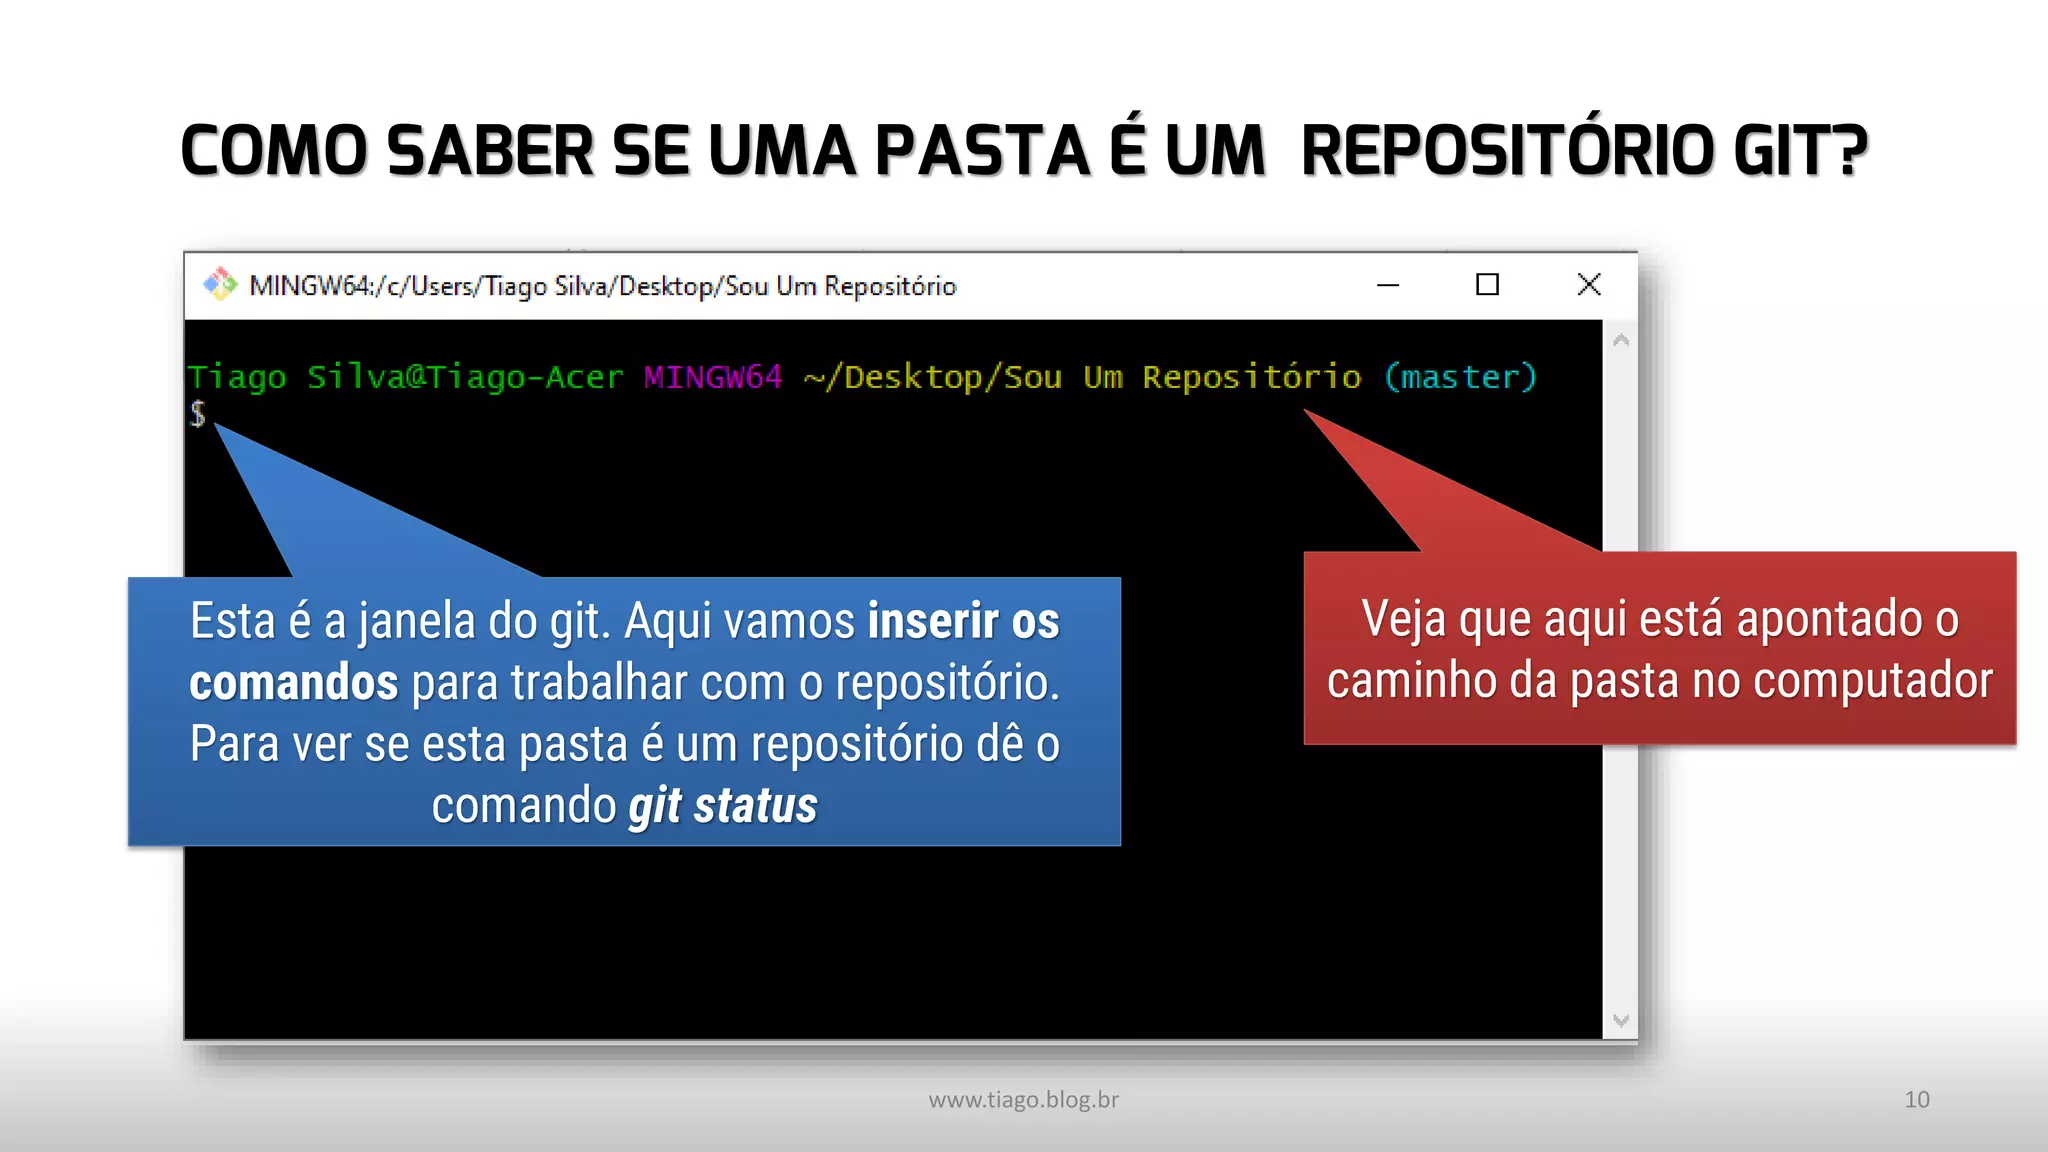Click the slide number 10

(1917, 1099)
